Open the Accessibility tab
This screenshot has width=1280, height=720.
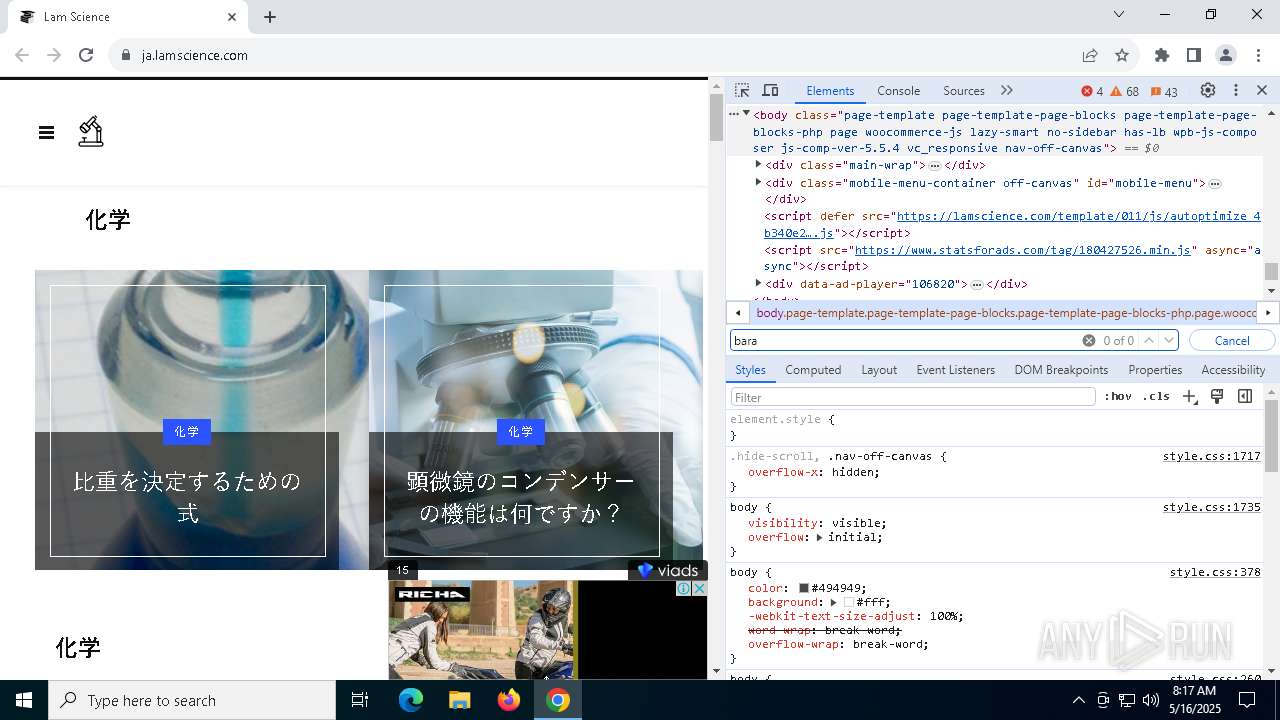1233,370
